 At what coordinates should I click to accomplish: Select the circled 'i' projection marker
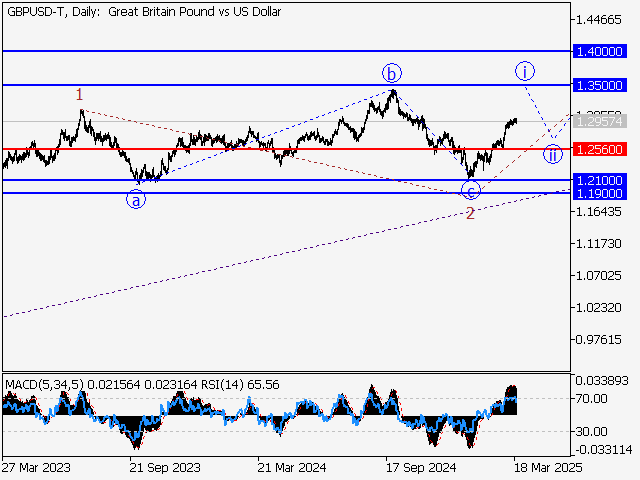tap(525, 71)
